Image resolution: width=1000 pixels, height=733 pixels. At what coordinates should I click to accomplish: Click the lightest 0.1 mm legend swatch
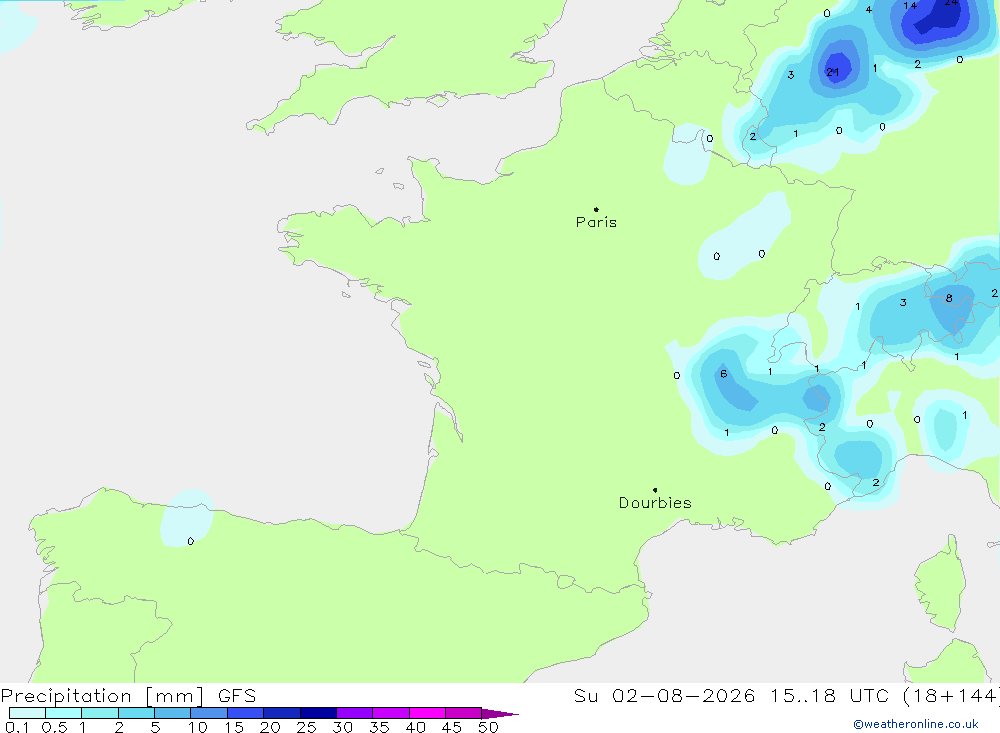coord(27,713)
